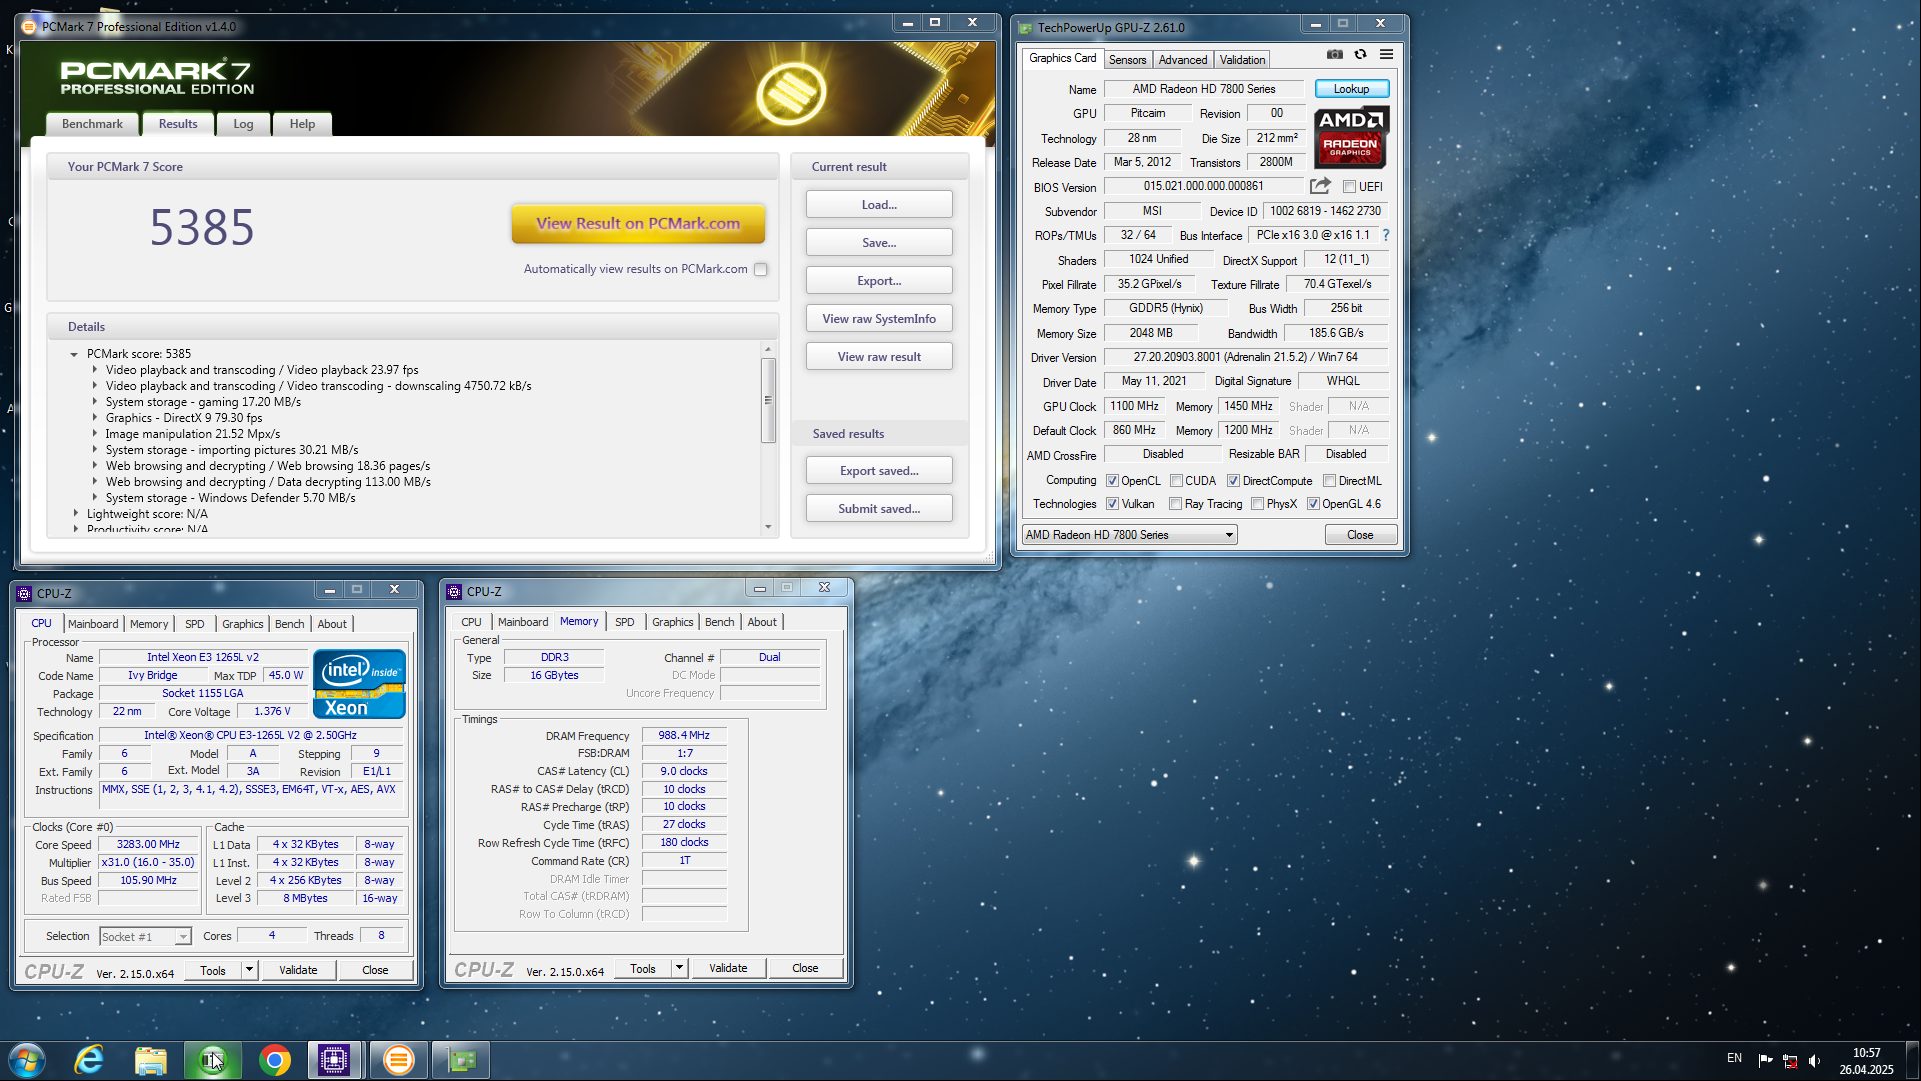Toggle the DirectCompute checkbox
Viewport: 1921px width, 1081px height.
1233,481
